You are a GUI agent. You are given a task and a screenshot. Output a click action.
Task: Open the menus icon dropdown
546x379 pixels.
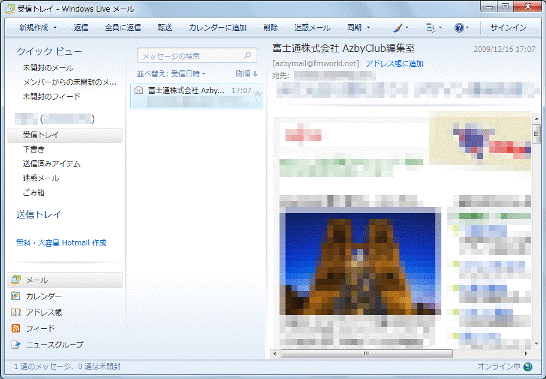click(434, 28)
